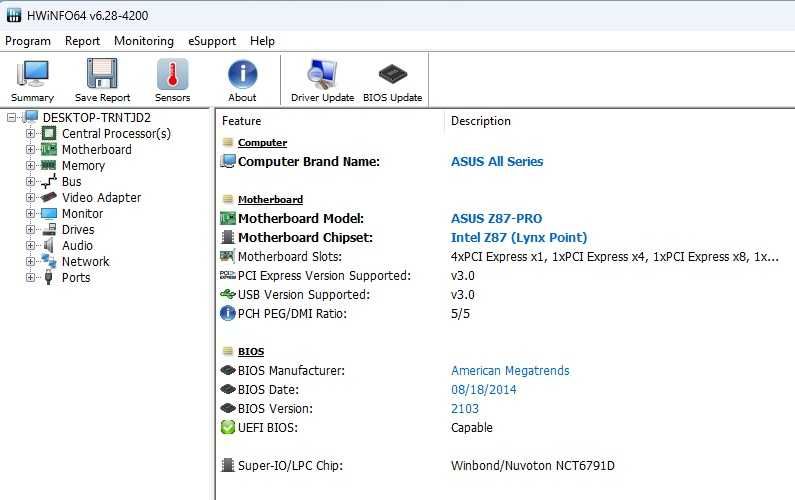The image size is (795, 500).
Task: Expand the Memory tree node
Action: click(30, 165)
